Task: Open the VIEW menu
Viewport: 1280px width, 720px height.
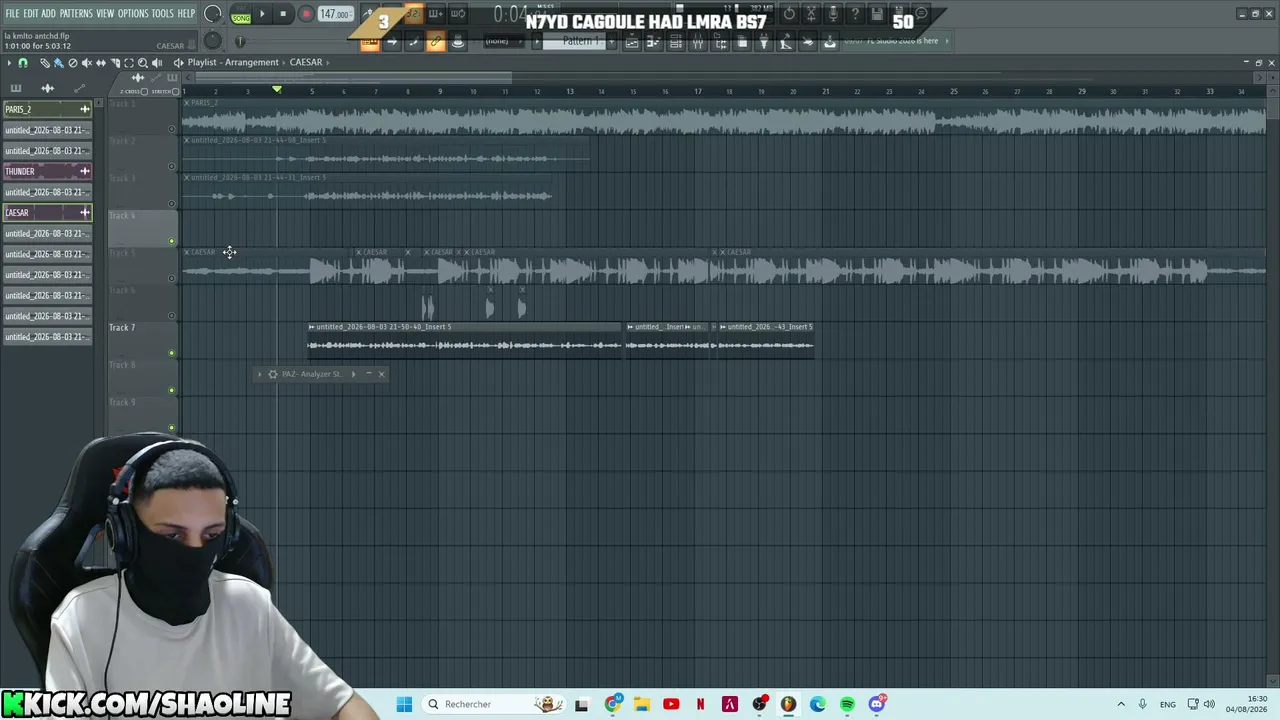Action: [x=105, y=14]
